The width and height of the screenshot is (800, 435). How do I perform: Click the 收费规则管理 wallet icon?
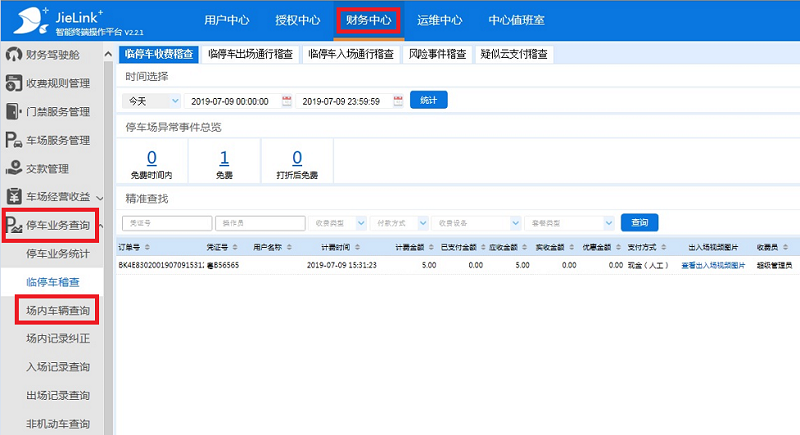click(14, 83)
